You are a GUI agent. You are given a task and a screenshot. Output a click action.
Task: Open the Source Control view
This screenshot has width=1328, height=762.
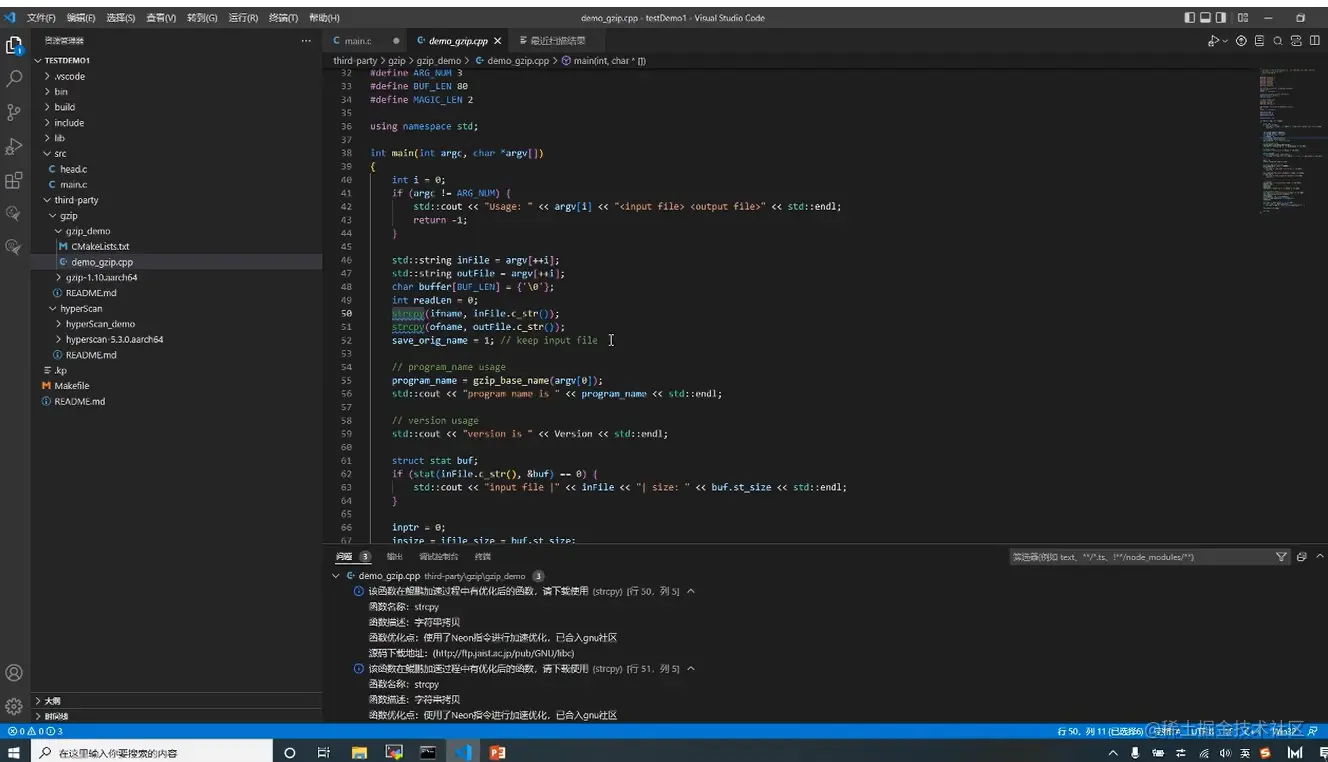click(14, 112)
